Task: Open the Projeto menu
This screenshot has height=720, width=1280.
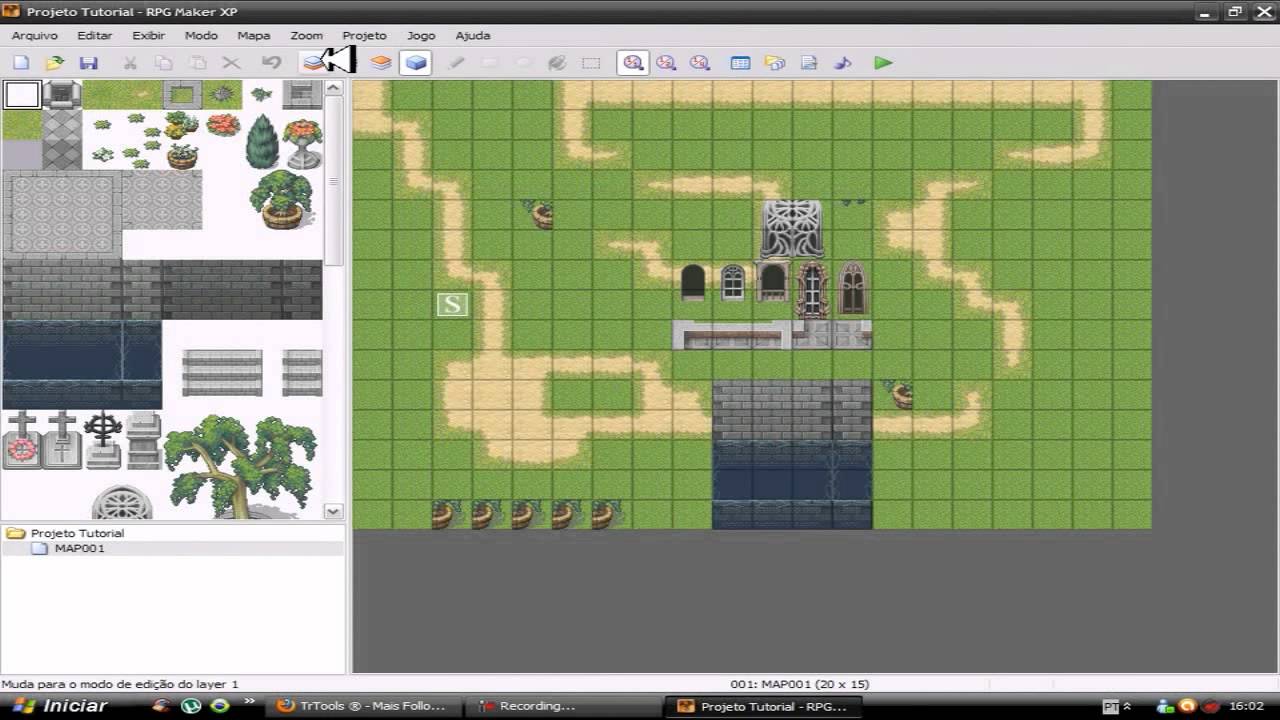Action: pyautogui.click(x=364, y=35)
